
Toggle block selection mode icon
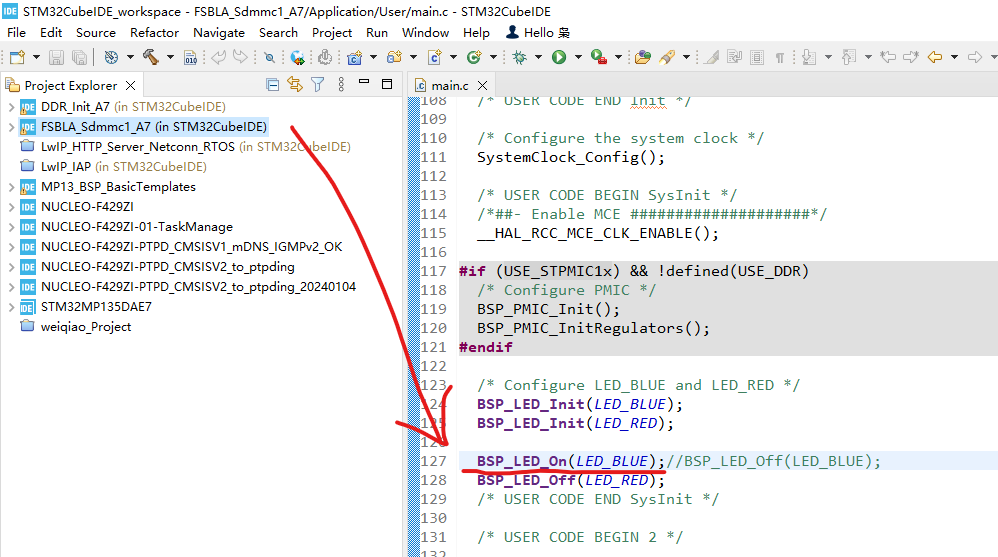coord(757,57)
